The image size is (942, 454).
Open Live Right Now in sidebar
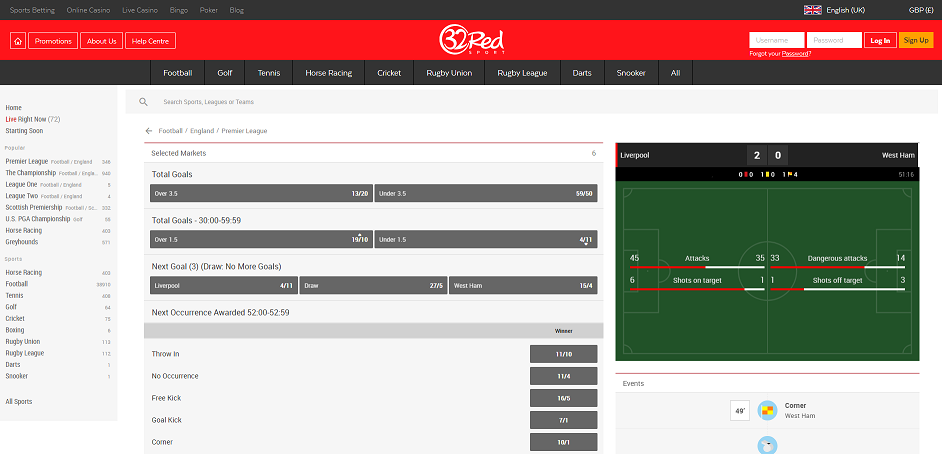33,119
